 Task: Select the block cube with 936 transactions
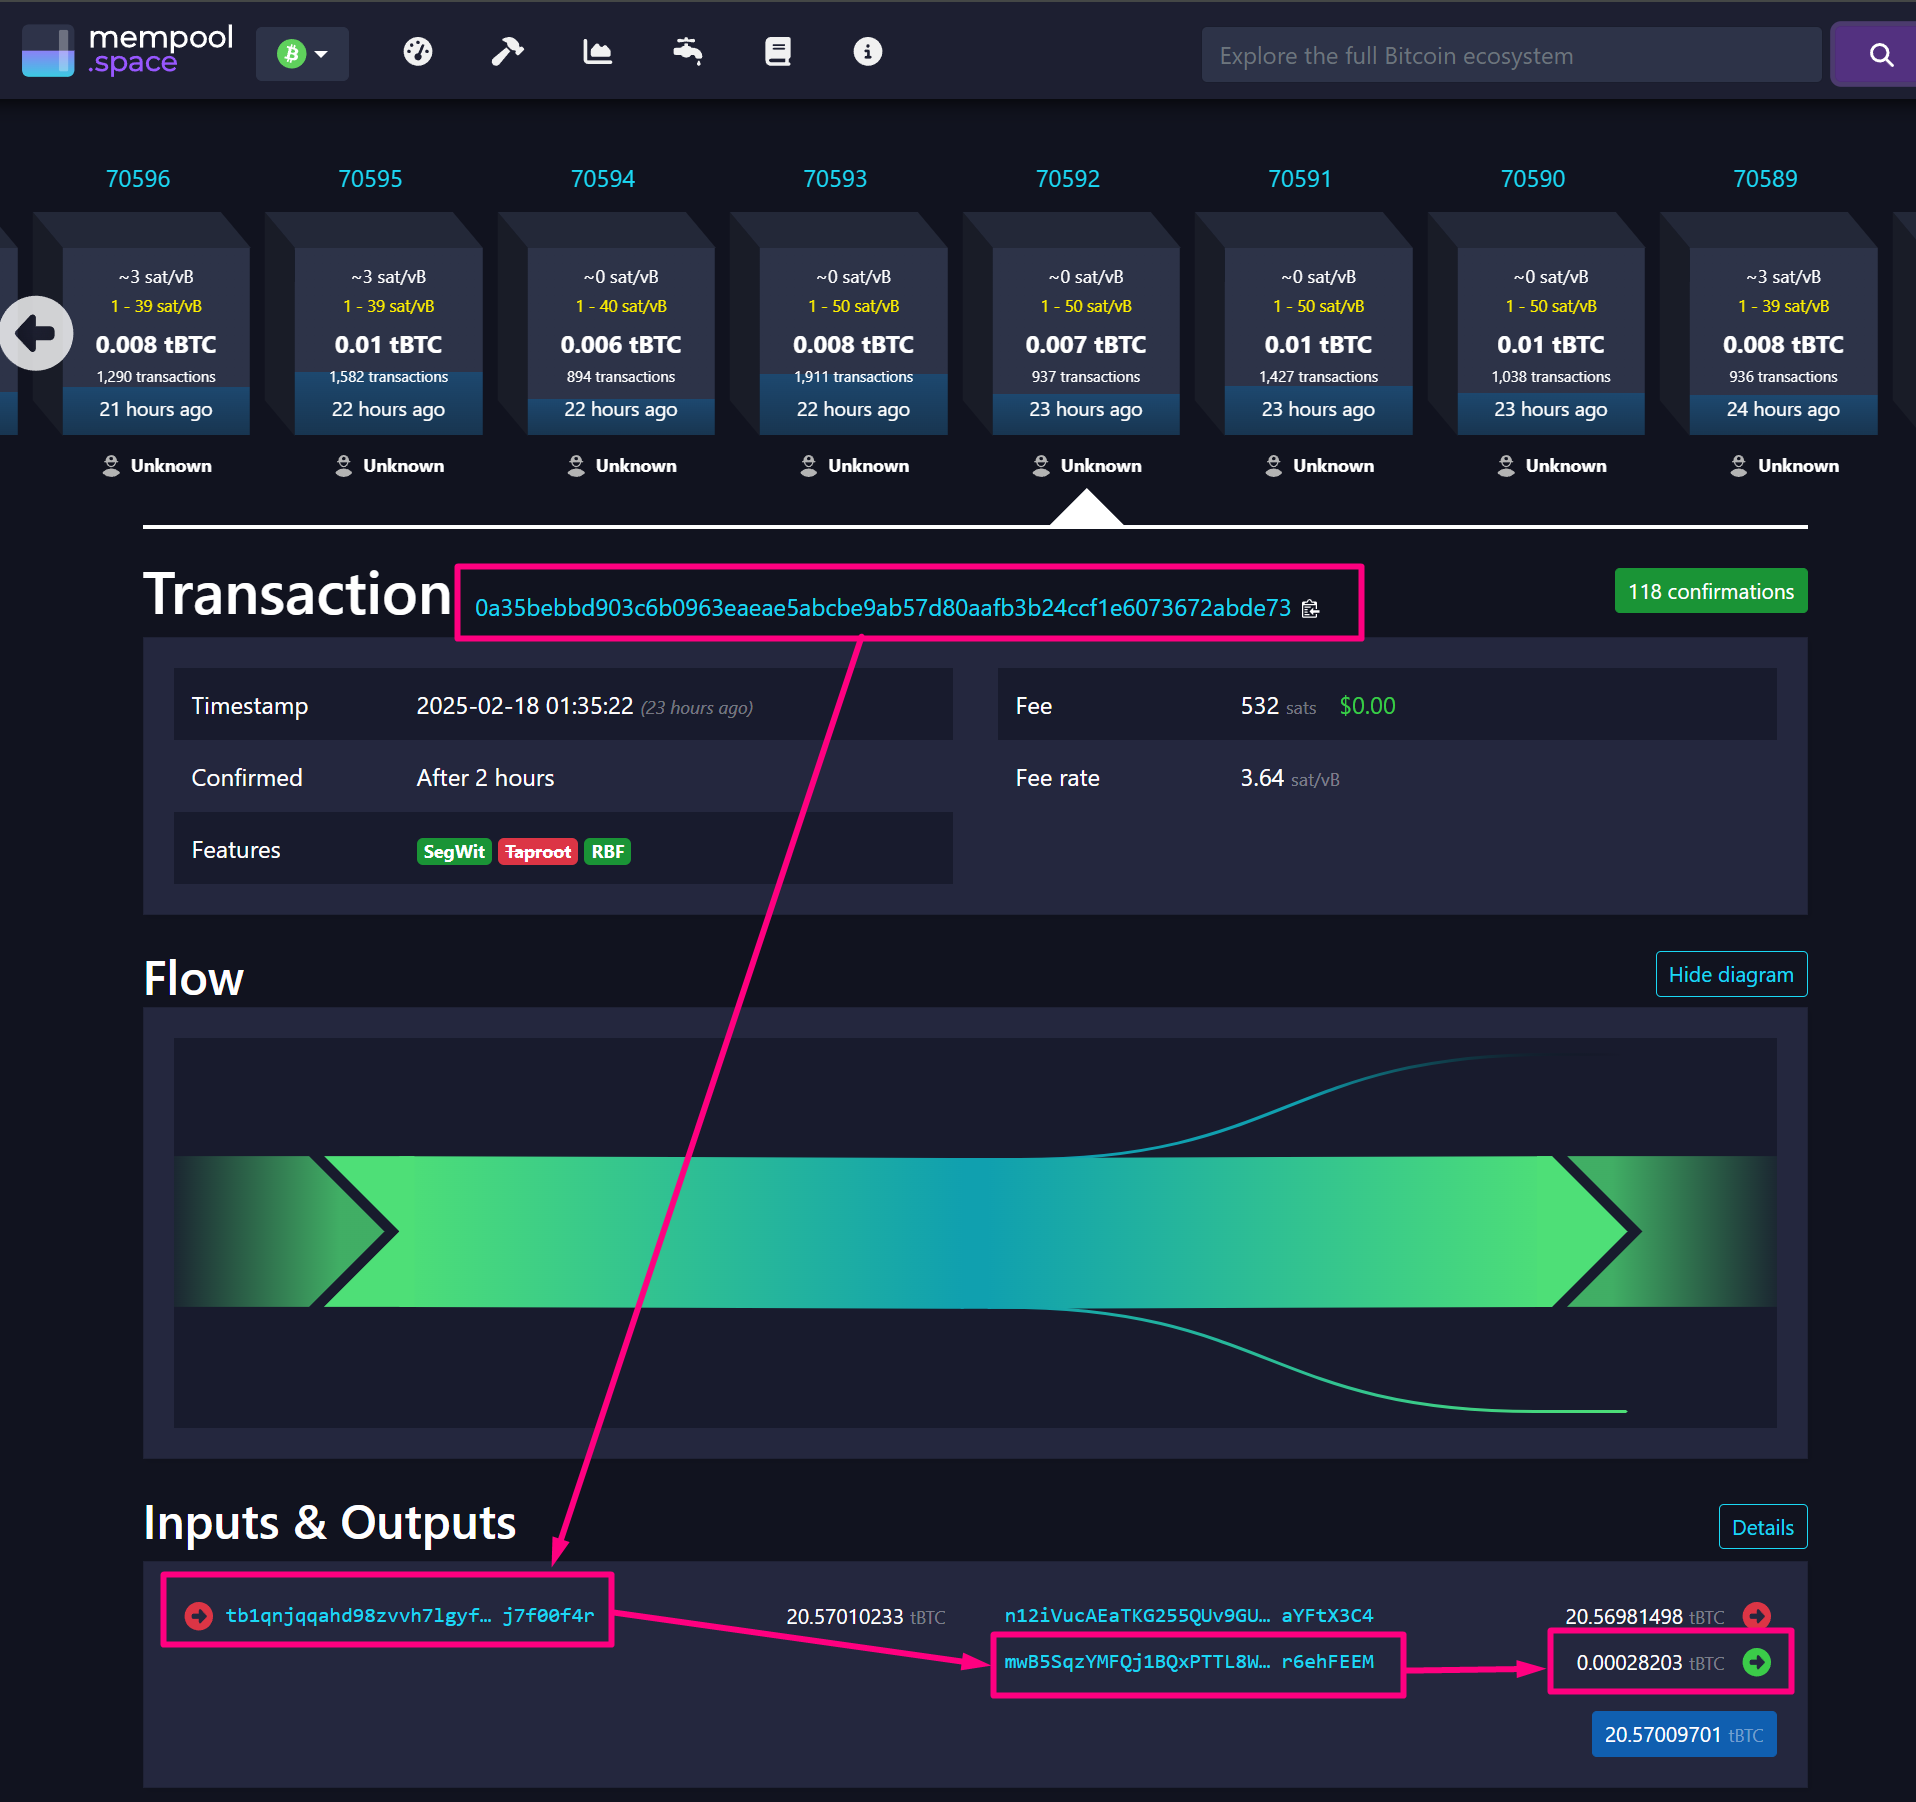[x=1783, y=341]
